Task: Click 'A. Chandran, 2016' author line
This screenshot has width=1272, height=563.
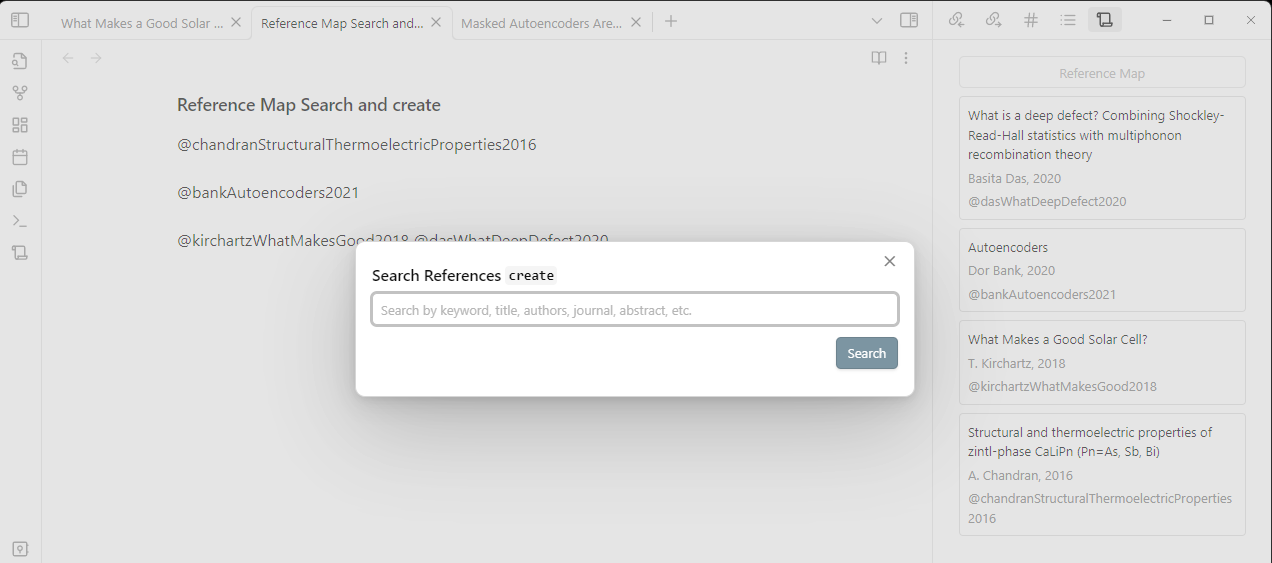Action: tap(1020, 476)
